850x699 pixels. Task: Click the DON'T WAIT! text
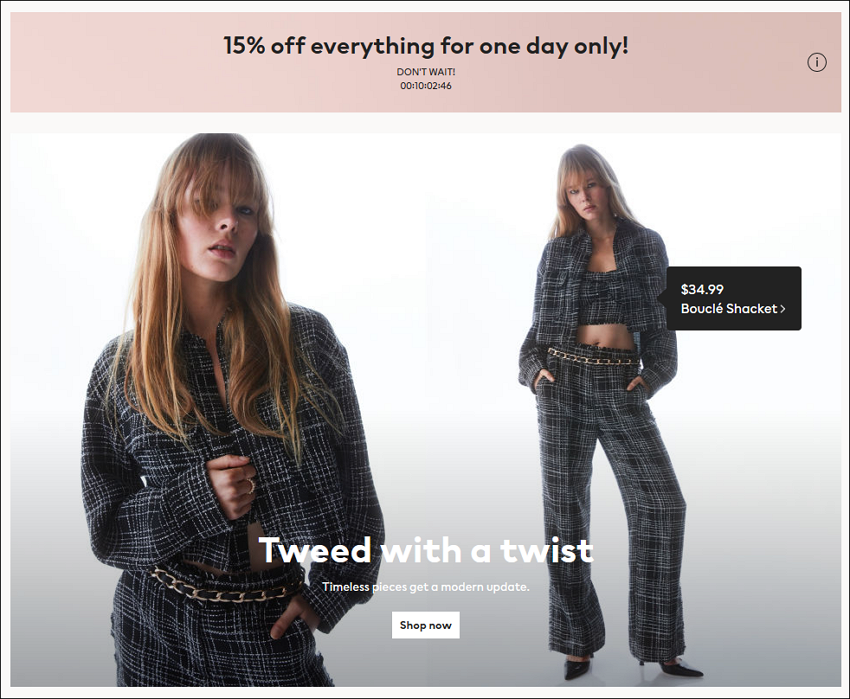(x=426, y=72)
